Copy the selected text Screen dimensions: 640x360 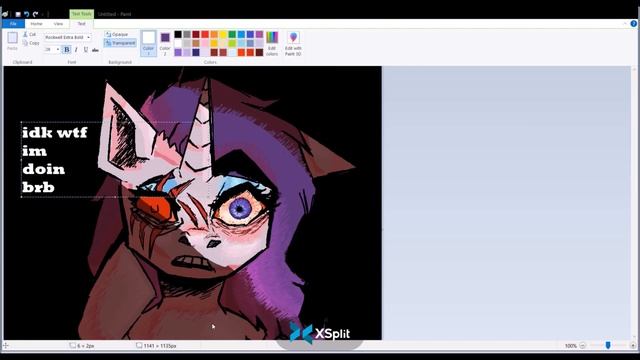(31, 43)
